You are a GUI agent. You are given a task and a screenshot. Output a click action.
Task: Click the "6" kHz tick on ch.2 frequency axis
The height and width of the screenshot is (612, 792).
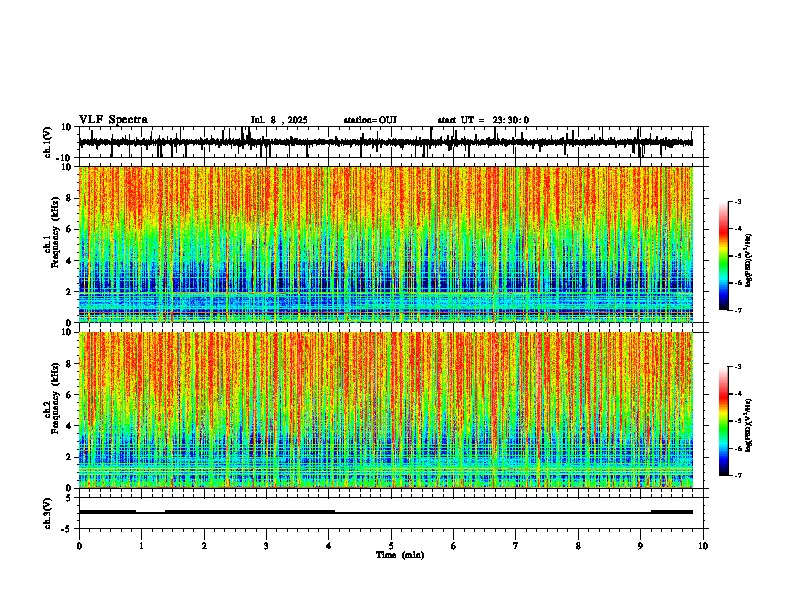tap(69, 395)
